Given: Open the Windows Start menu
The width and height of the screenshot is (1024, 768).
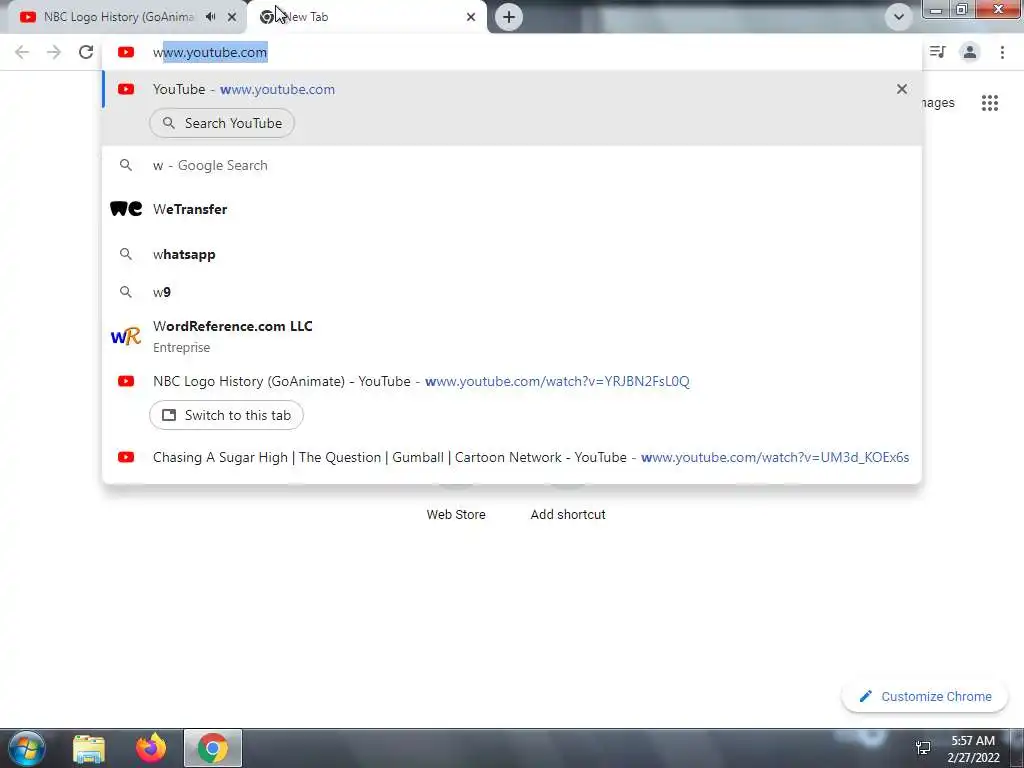Looking at the screenshot, I should pyautogui.click(x=27, y=748).
